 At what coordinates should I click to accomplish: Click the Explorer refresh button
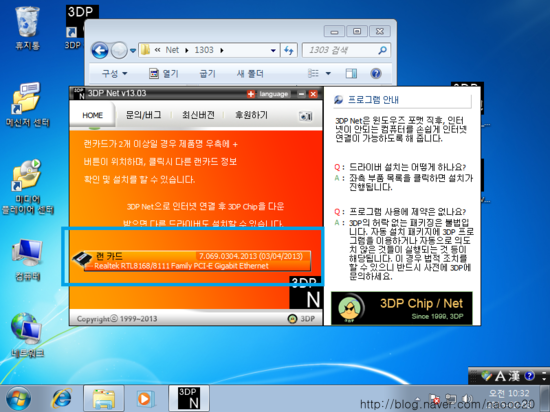[289, 50]
